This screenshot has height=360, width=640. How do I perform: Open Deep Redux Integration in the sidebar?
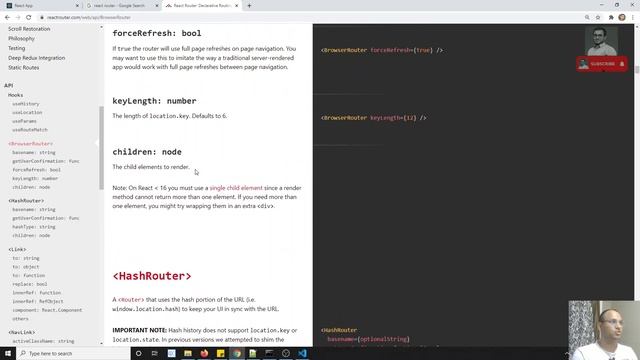pyautogui.click(x=36, y=58)
